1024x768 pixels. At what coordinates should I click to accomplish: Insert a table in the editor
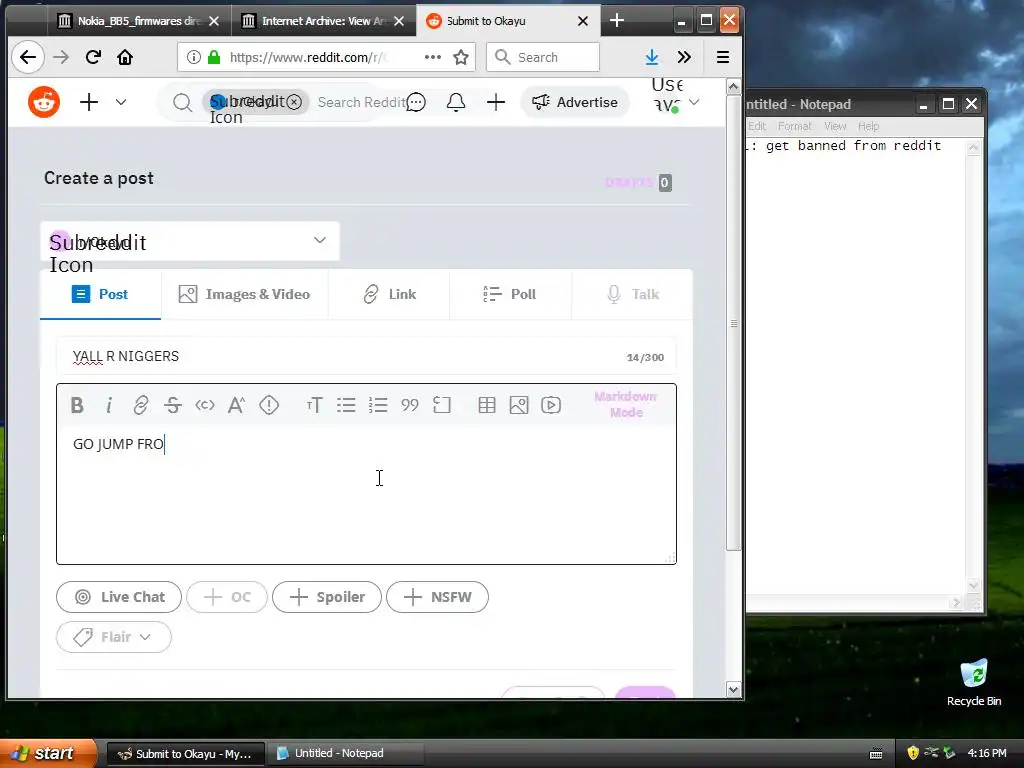tap(487, 405)
